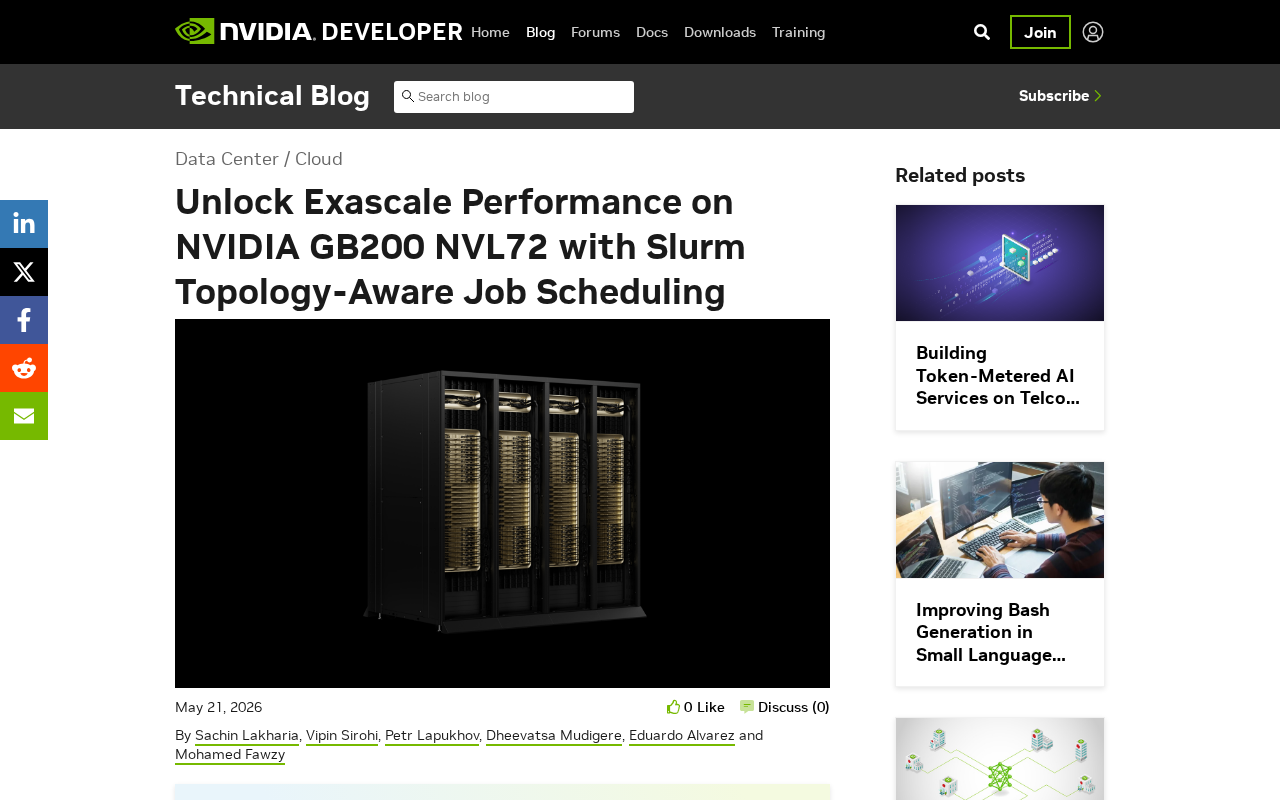Viewport: 1280px width, 800px height.
Task: Click Subscribe link with chevron
Action: 1061,96
